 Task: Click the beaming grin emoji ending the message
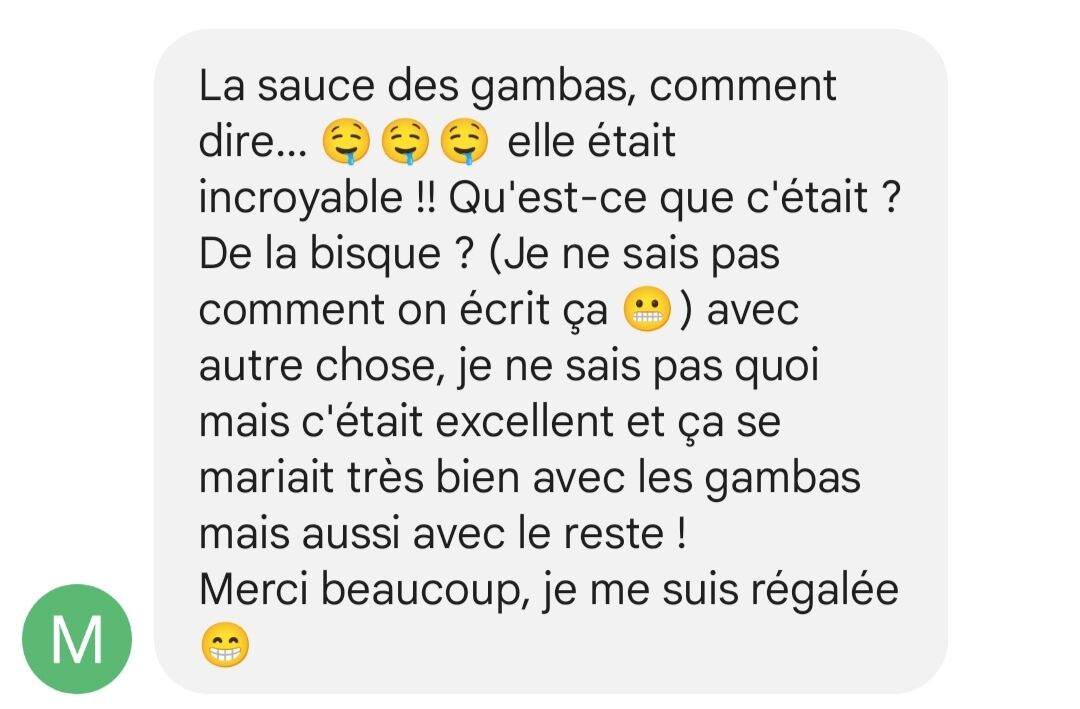[225, 645]
